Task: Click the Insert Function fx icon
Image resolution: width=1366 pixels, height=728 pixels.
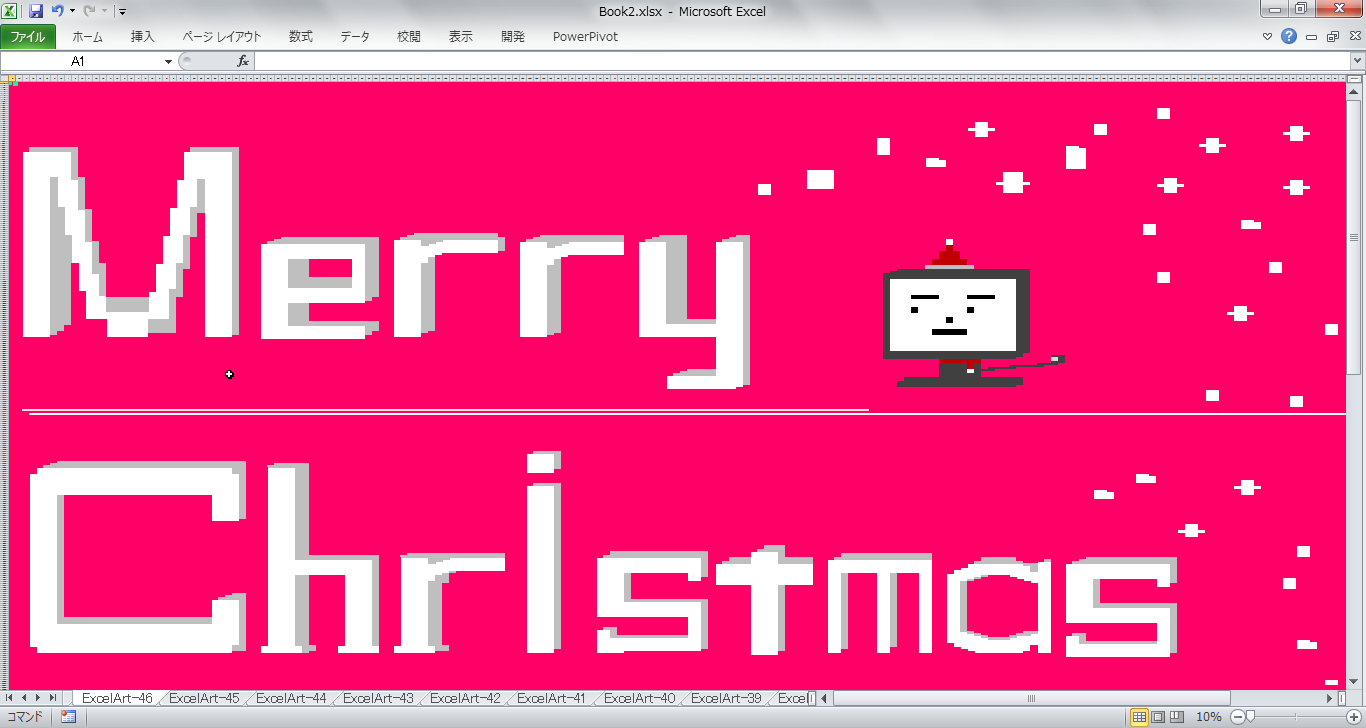Action: (243, 61)
